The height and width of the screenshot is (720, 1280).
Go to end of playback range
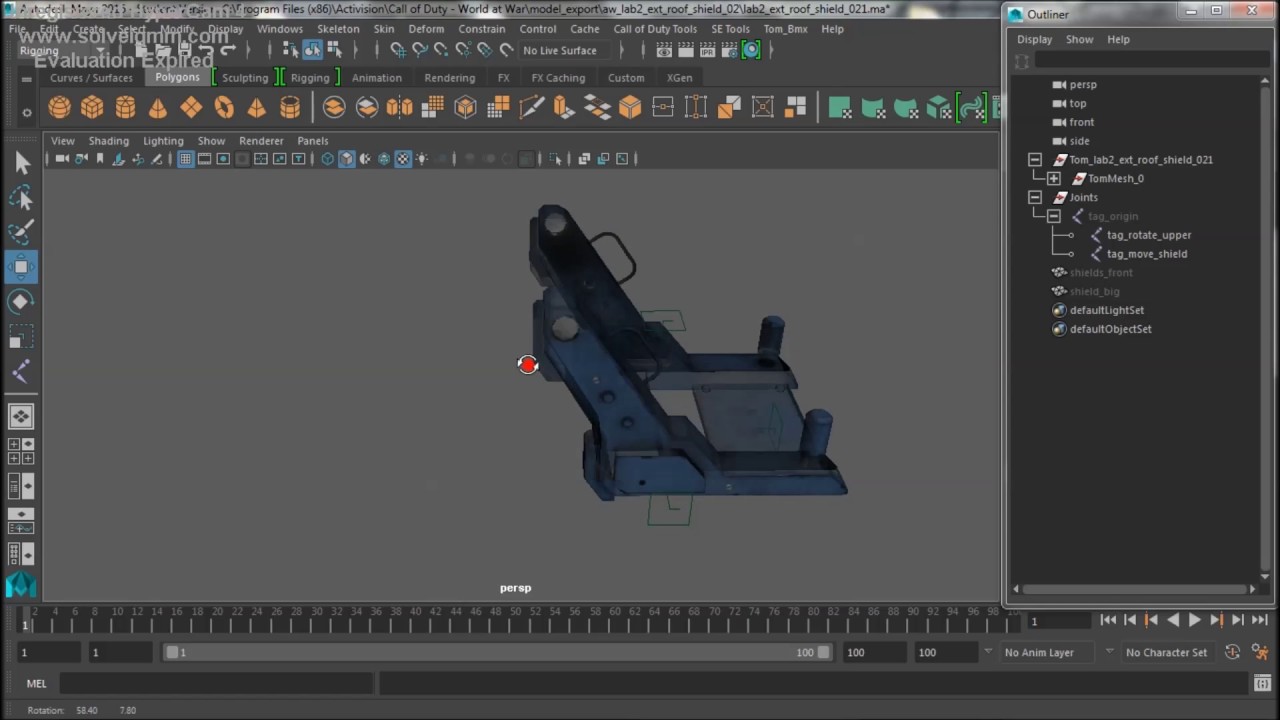coord(1259,620)
